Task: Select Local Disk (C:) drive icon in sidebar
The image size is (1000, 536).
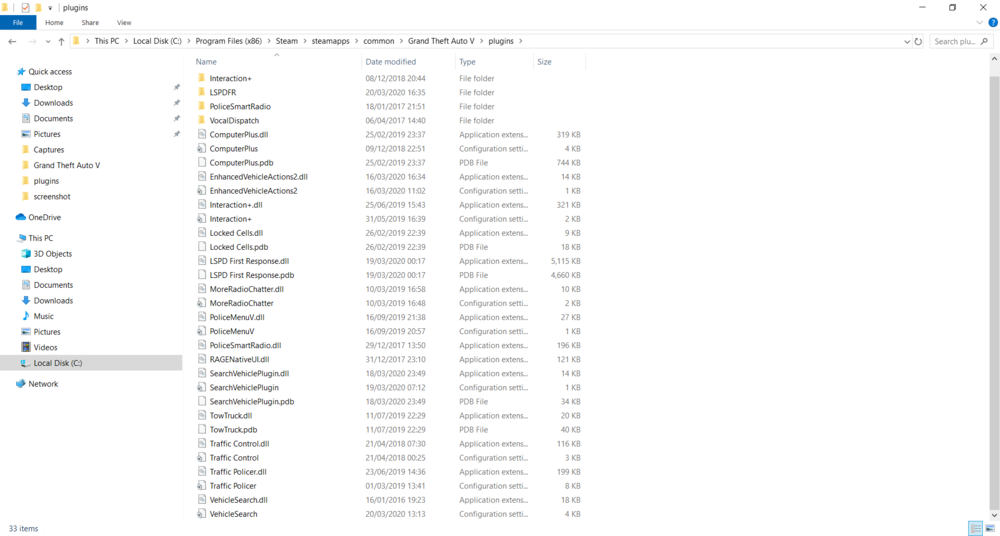Action: (x=26, y=363)
